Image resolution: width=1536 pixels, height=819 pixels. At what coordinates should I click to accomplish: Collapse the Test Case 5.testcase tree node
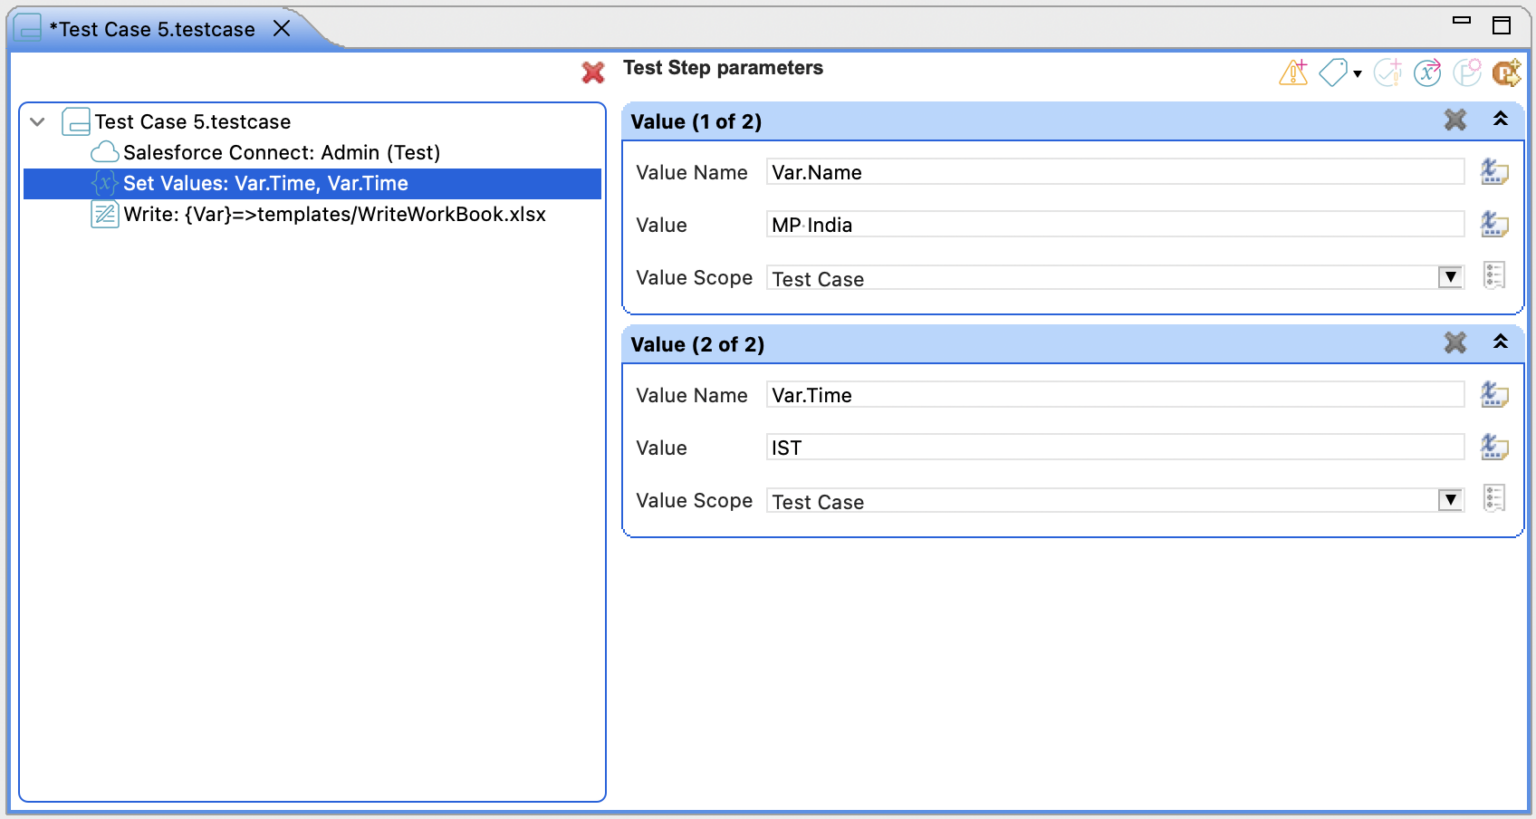[x=36, y=121]
